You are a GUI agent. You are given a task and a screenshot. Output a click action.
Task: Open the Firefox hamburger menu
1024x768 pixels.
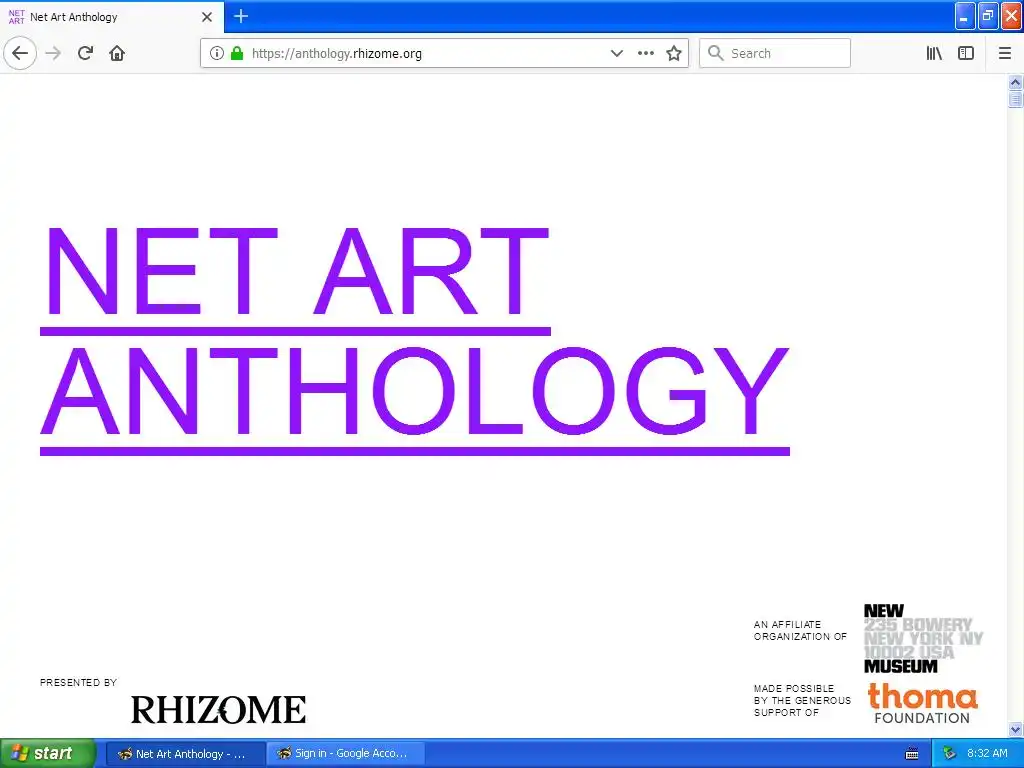[x=1005, y=53]
